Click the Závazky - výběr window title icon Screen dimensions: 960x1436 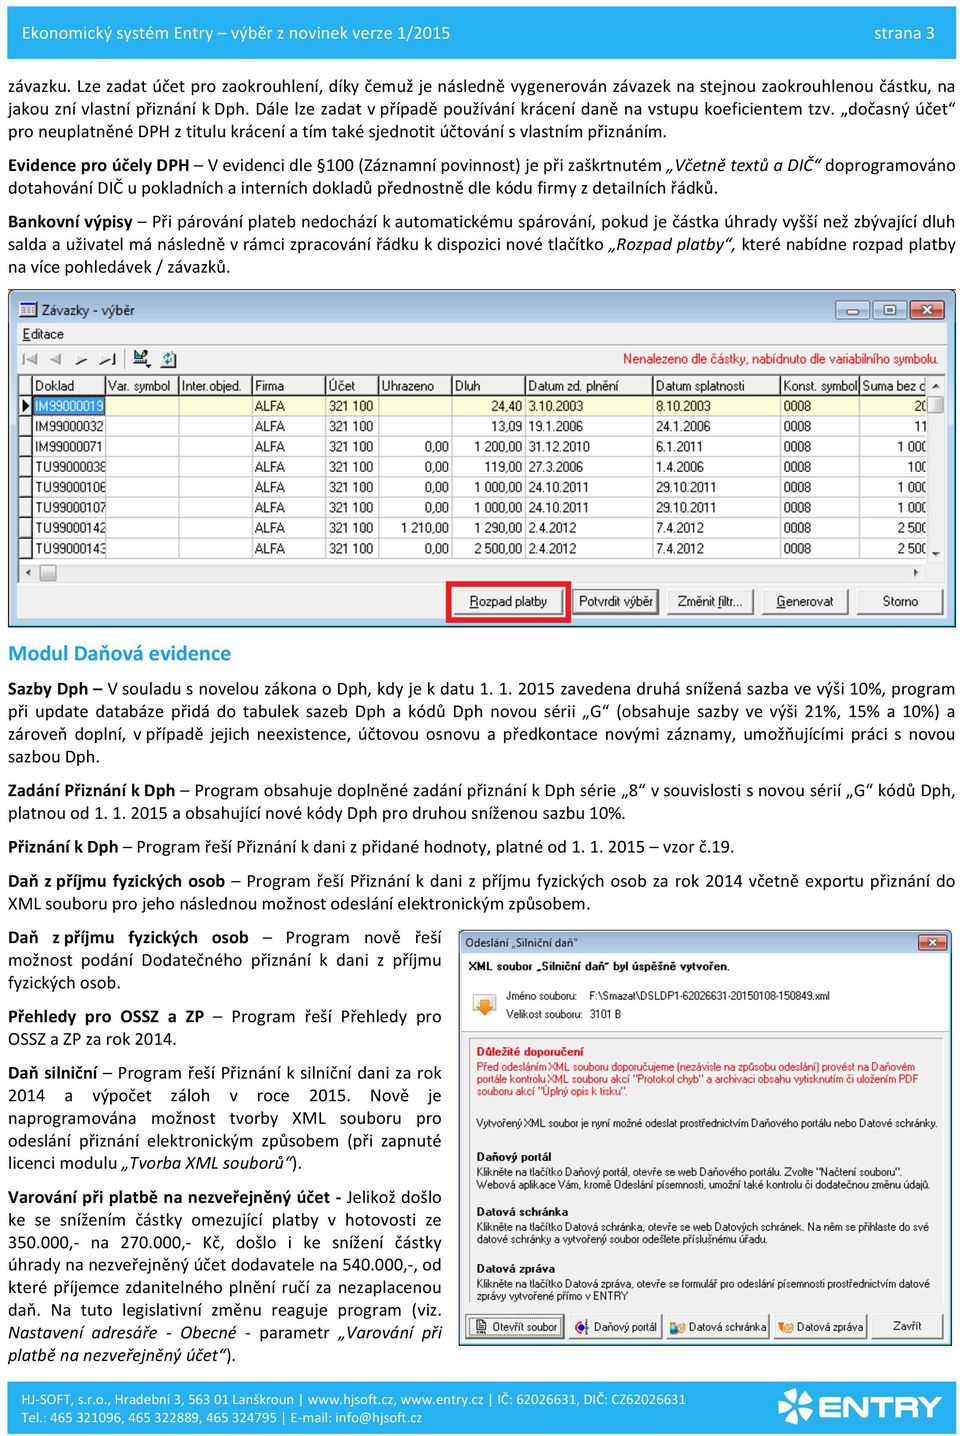click(x=28, y=310)
